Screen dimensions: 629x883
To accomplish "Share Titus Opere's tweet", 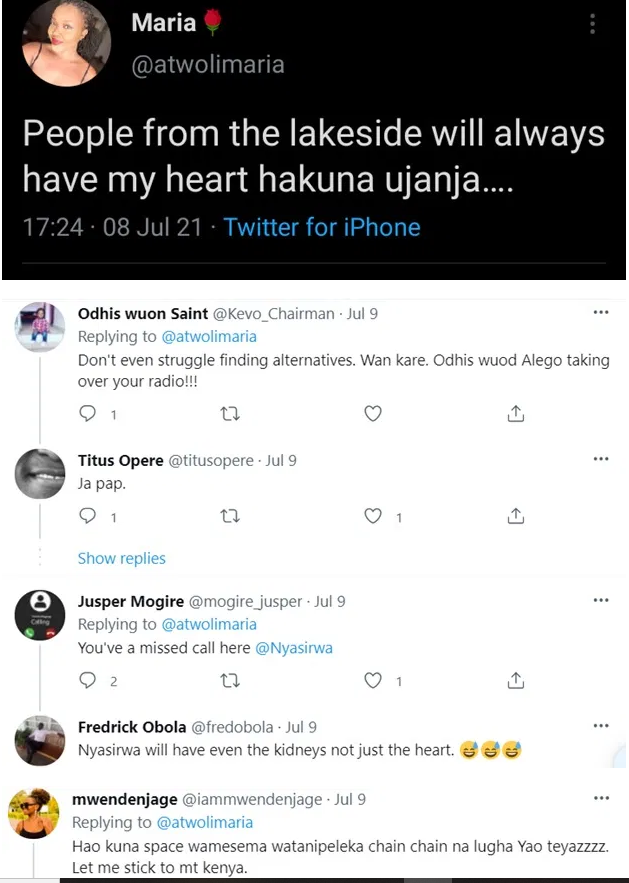I will tap(516, 517).
